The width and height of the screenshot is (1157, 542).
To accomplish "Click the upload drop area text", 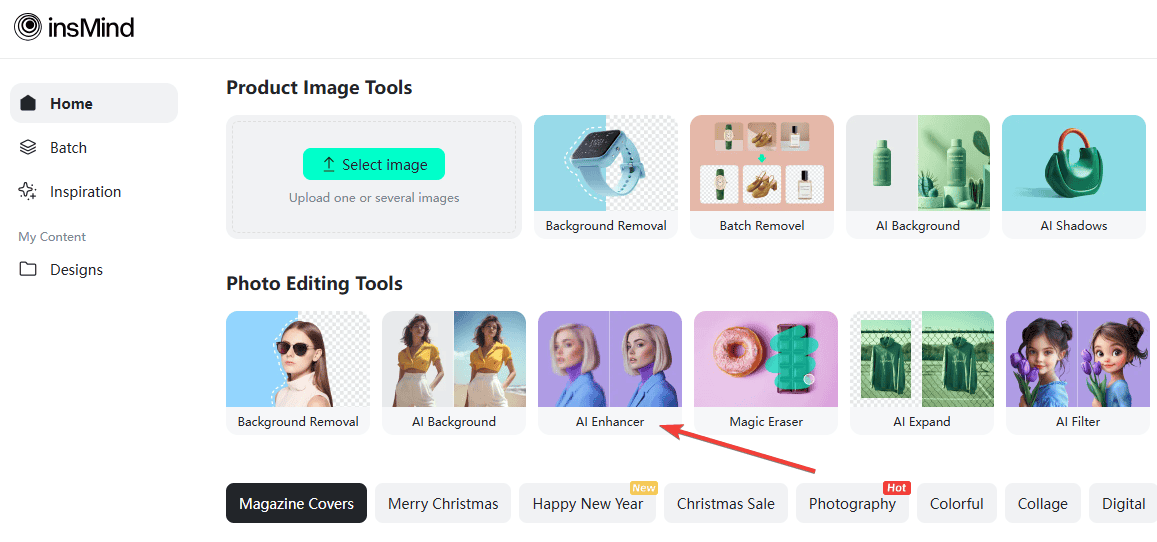I will pyautogui.click(x=374, y=198).
